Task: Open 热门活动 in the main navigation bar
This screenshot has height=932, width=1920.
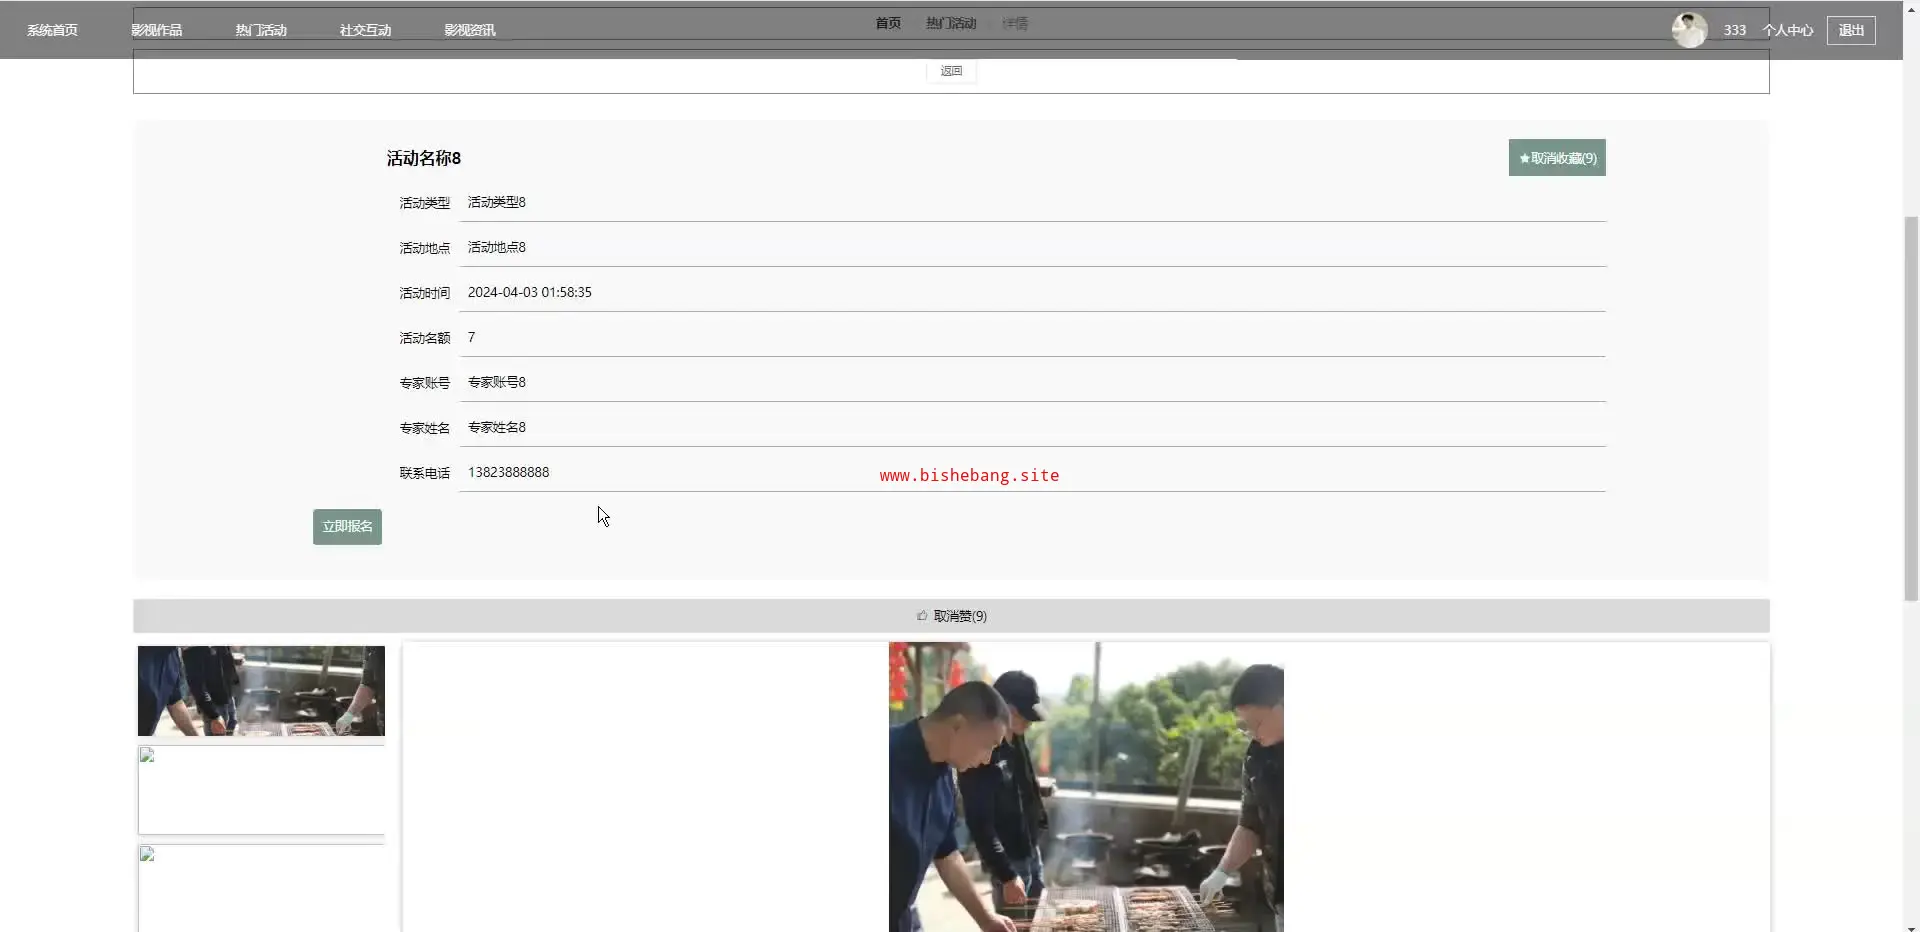Action: click(261, 30)
